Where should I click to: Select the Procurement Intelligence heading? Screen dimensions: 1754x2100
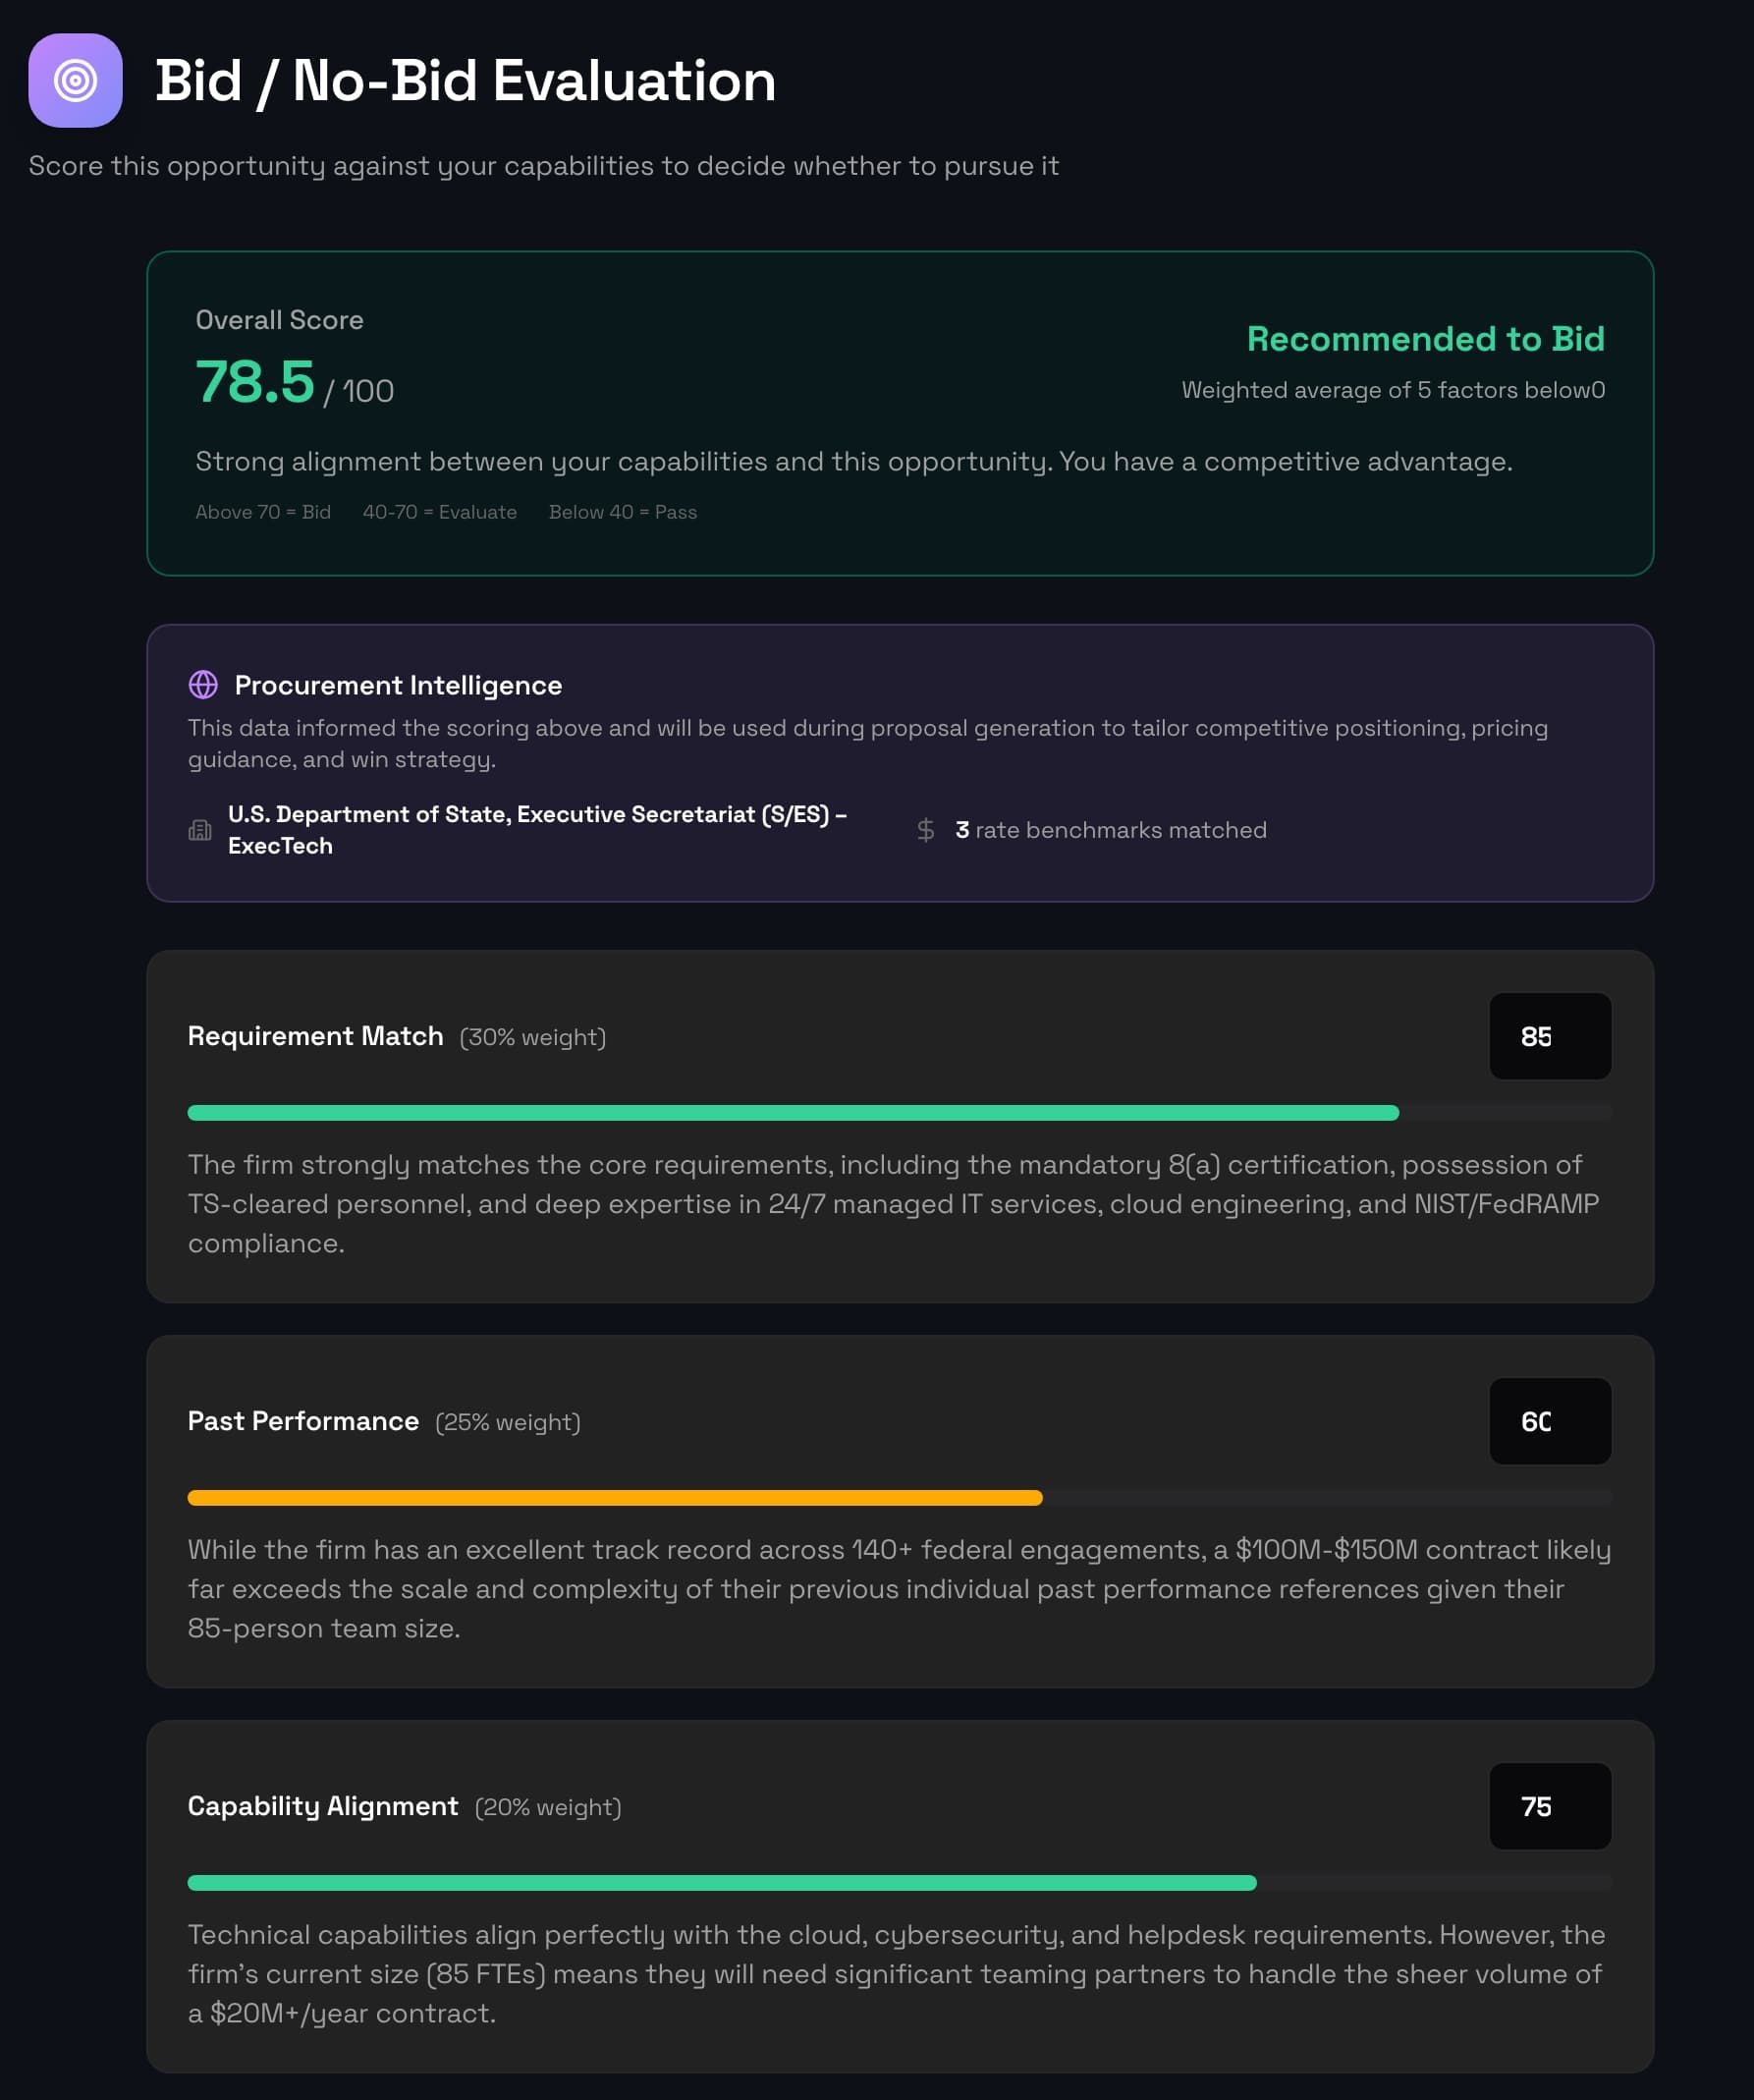point(398,685)
